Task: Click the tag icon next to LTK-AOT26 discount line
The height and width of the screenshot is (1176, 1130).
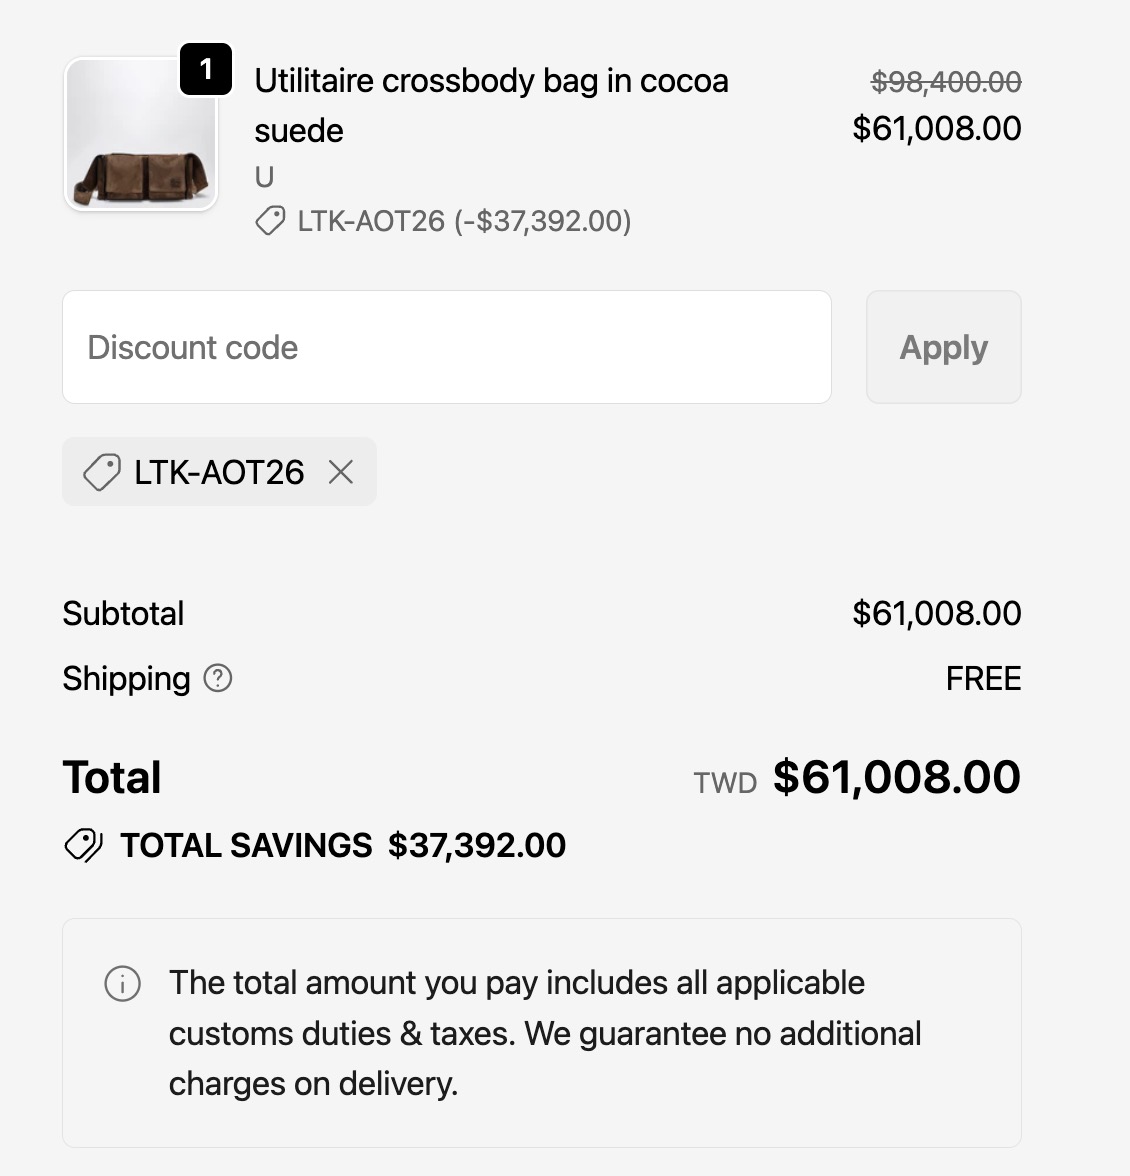Action: pos(270,221)
